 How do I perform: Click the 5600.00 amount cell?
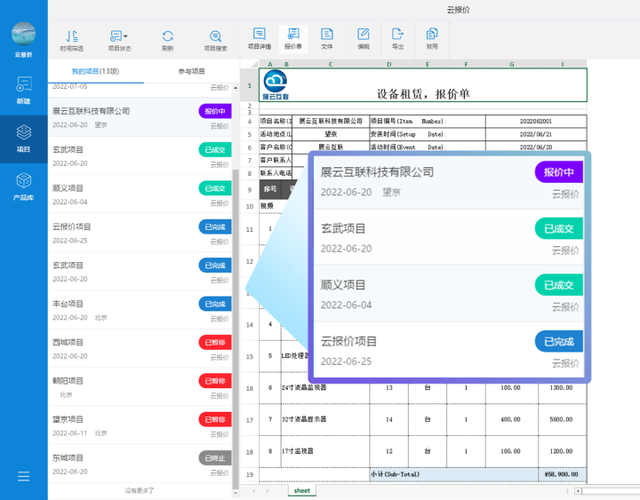click(x=562, y=420)
